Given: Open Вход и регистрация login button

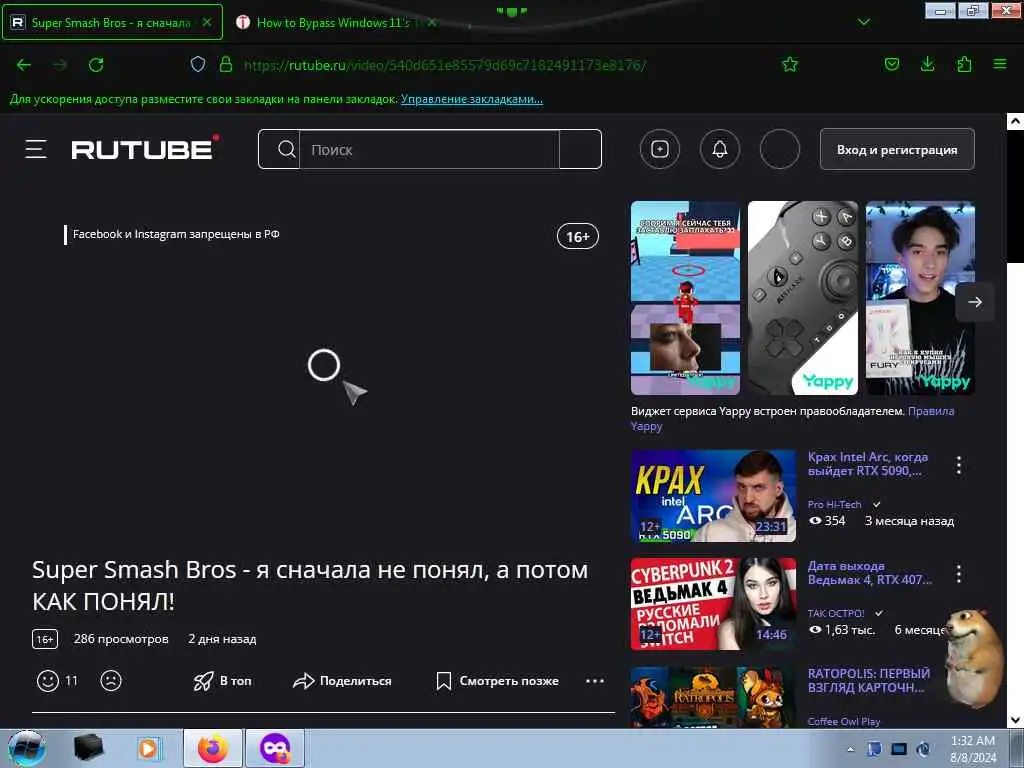Looking at the screenshot, I should [x=897, y=150].
